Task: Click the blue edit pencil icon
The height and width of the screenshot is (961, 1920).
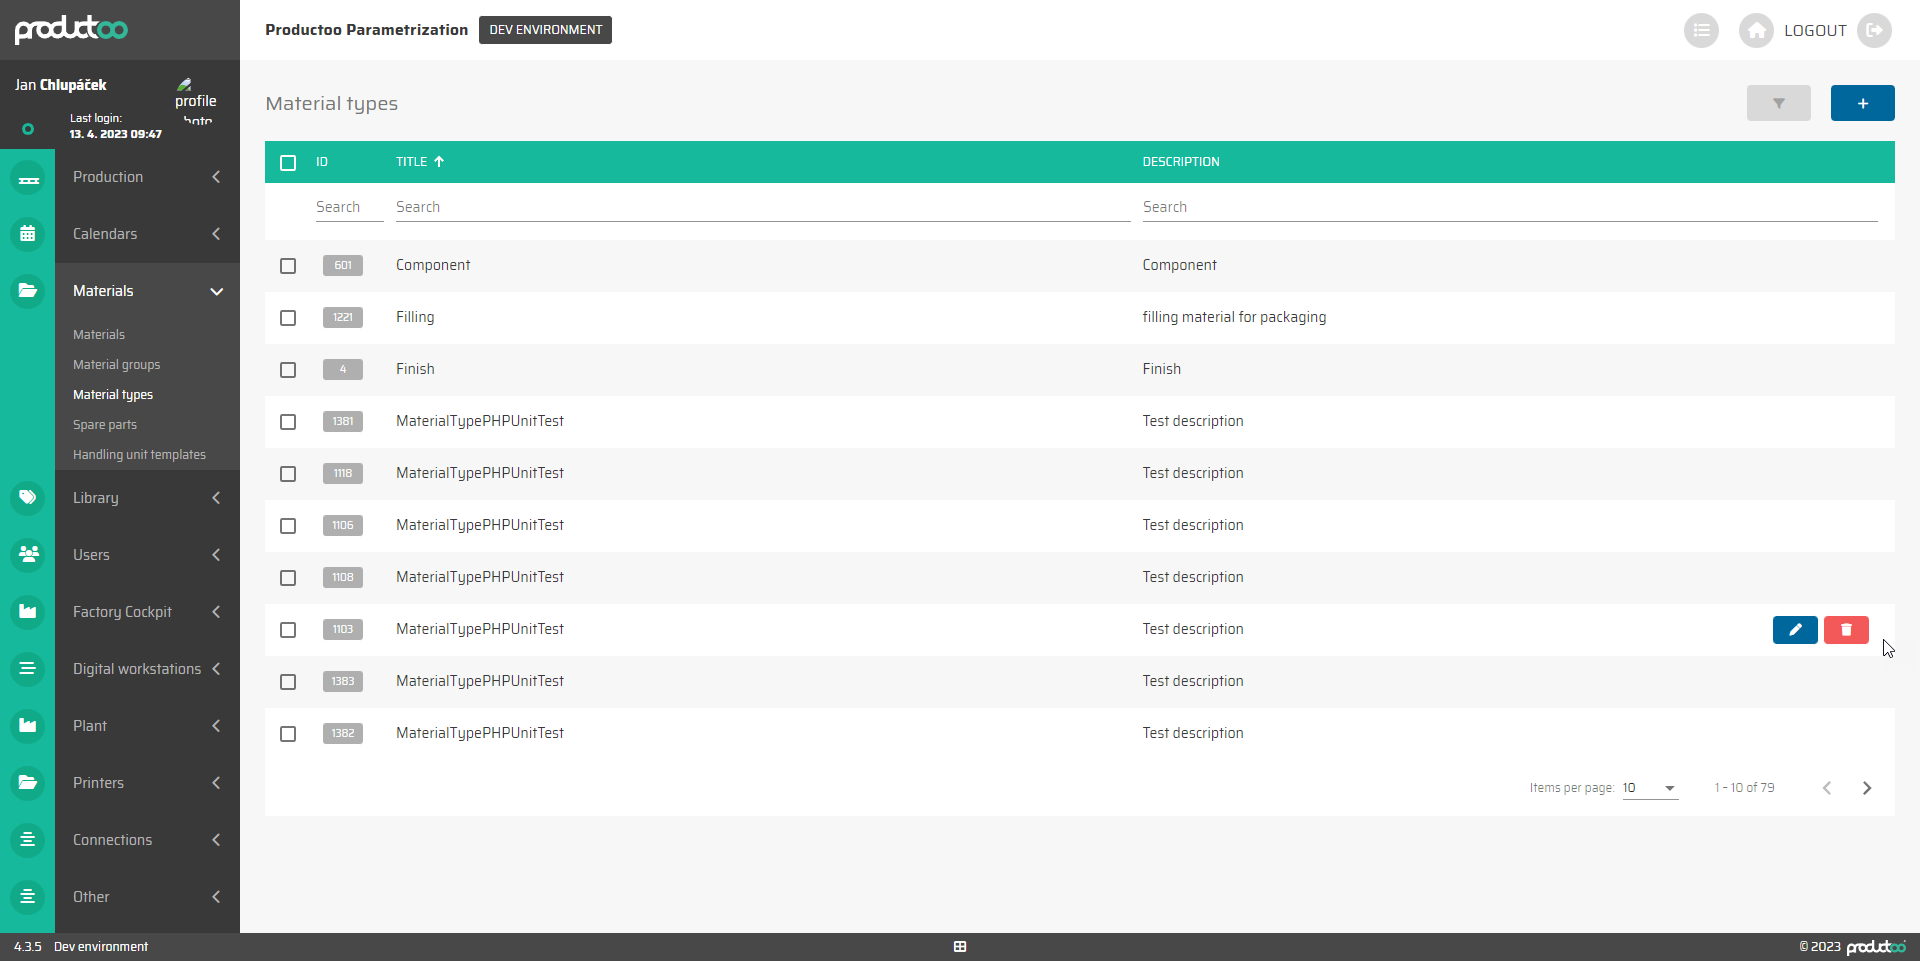Action: point(1794,630)
